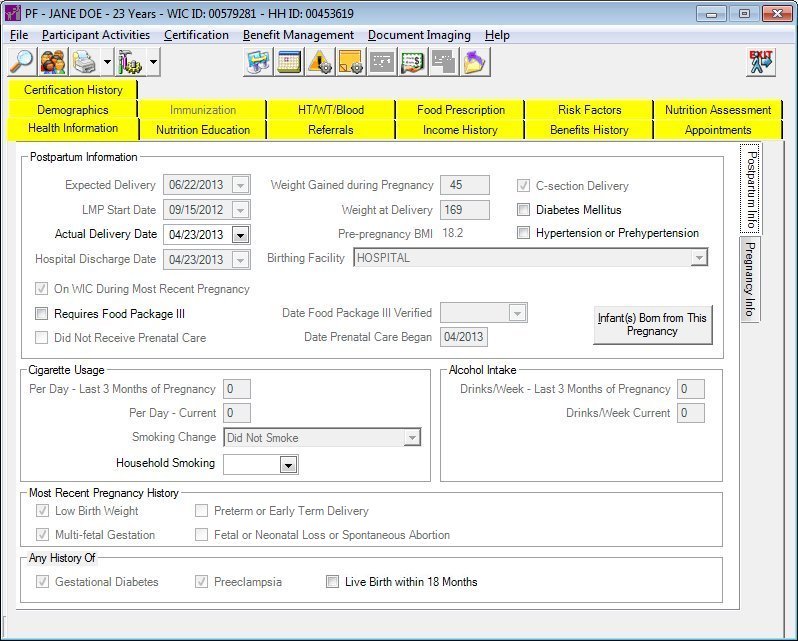Switch to Nutrition Education tab
The height and width of the screenshot is (641, 798).
click(203, 130)
